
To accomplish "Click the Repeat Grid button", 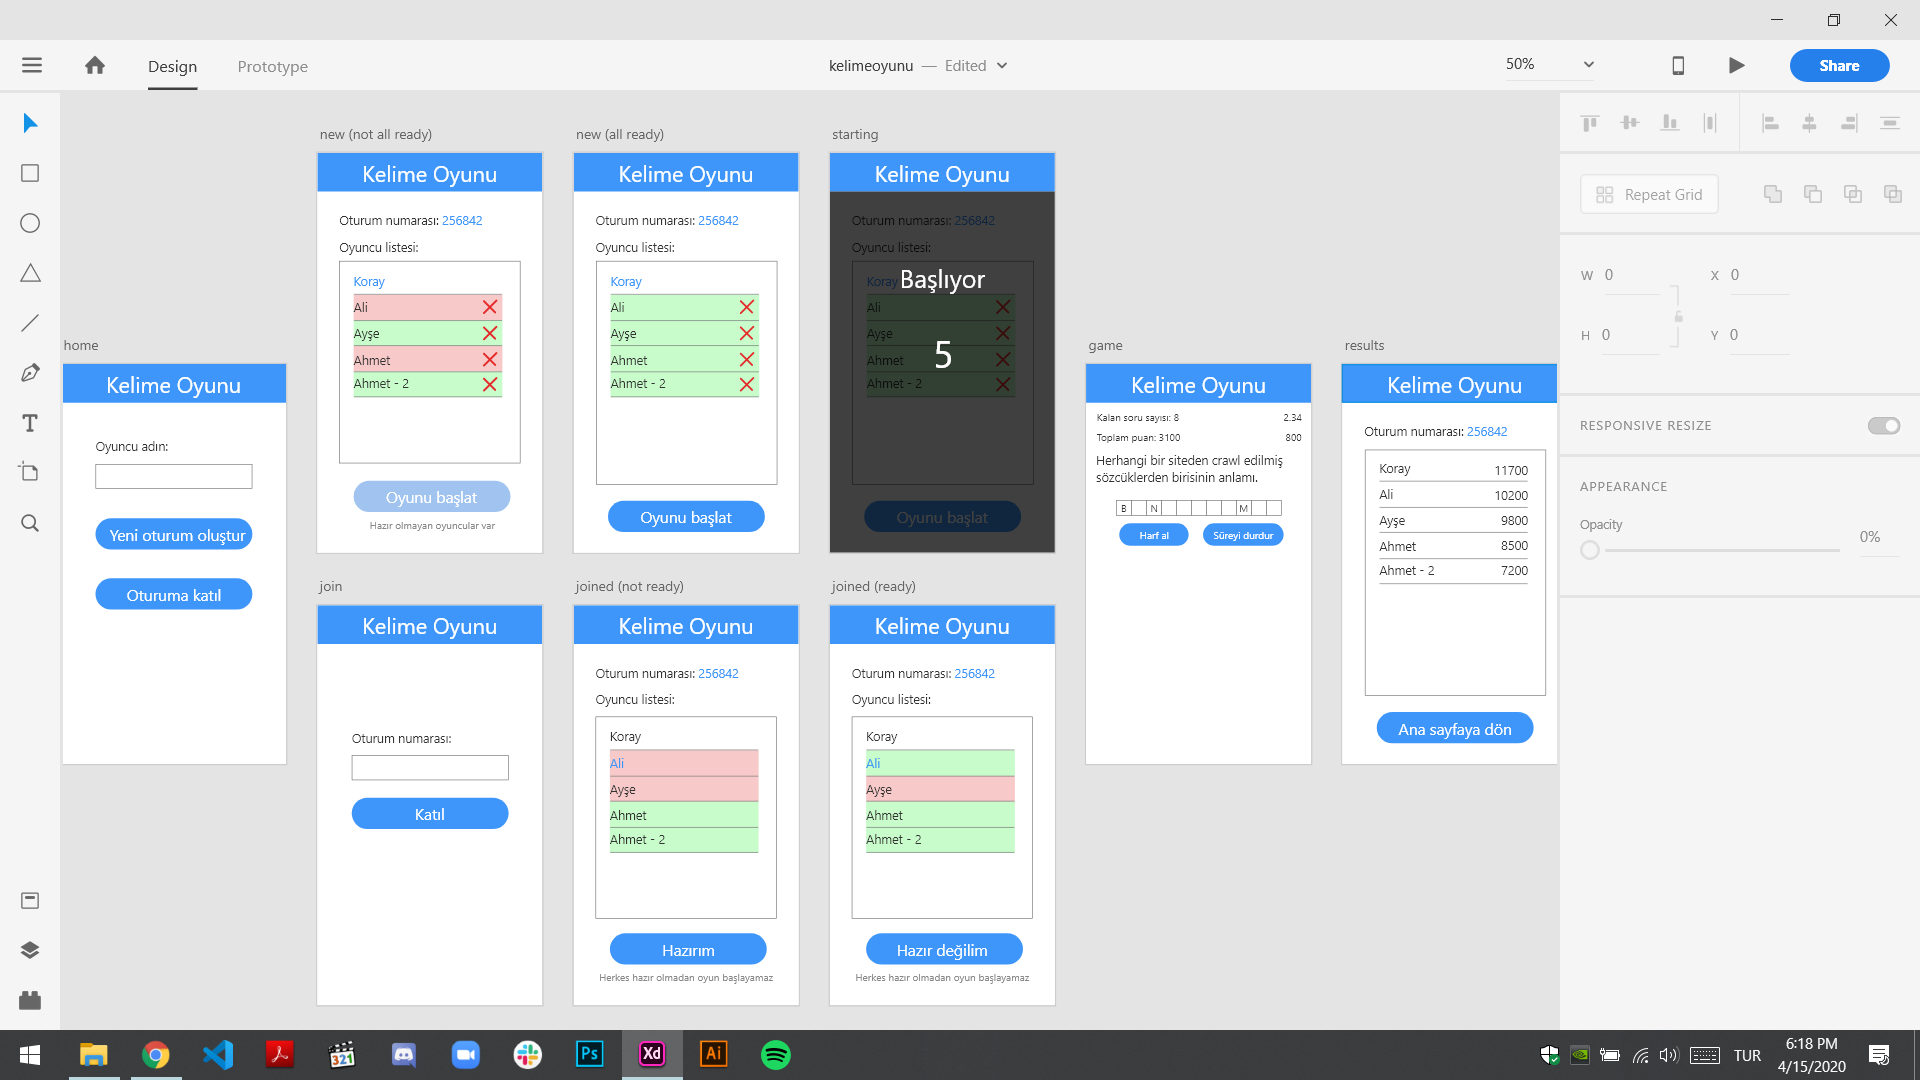I will coord(1649,195).
